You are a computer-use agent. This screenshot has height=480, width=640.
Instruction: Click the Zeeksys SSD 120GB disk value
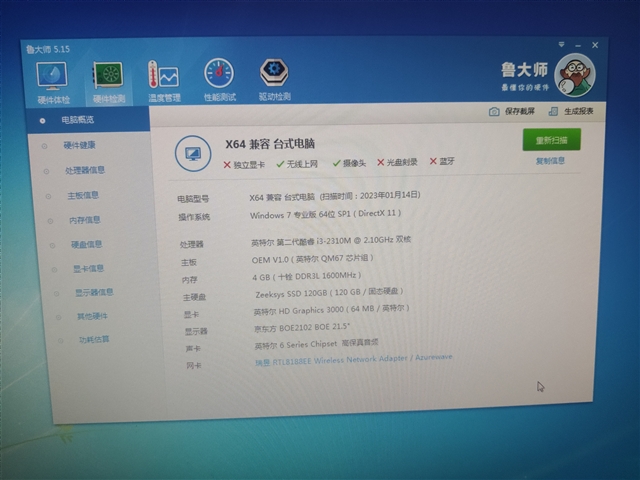(329, 293)
